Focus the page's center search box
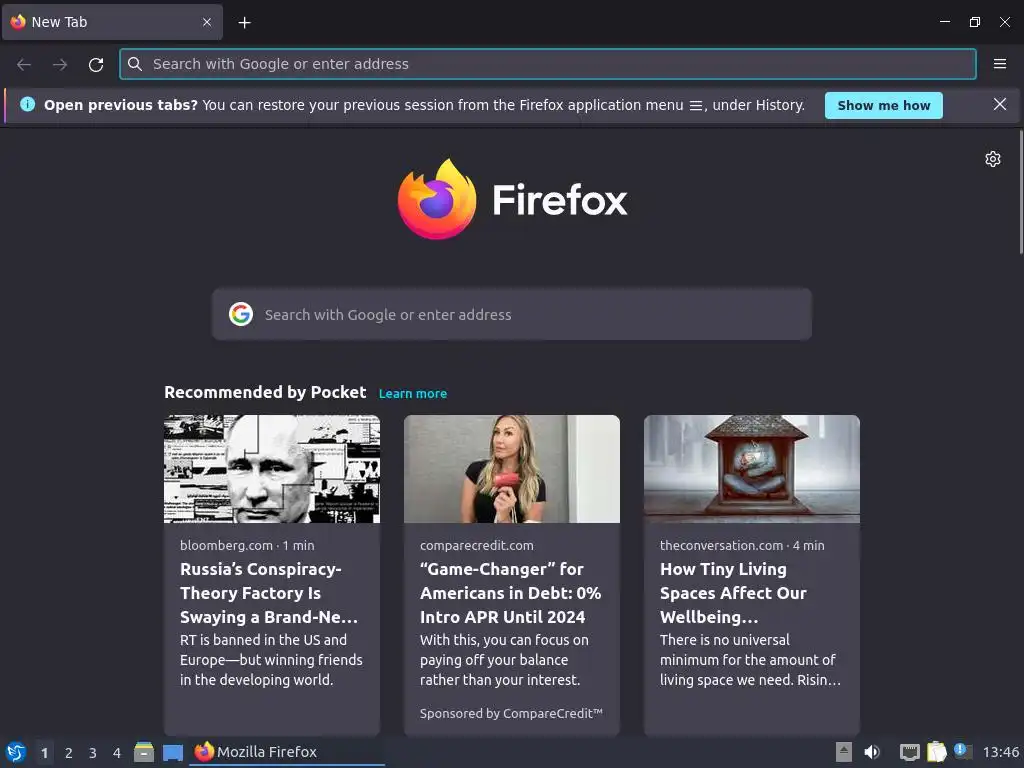Viewport: 1024px width, 768px height. (x=512, y=314)
